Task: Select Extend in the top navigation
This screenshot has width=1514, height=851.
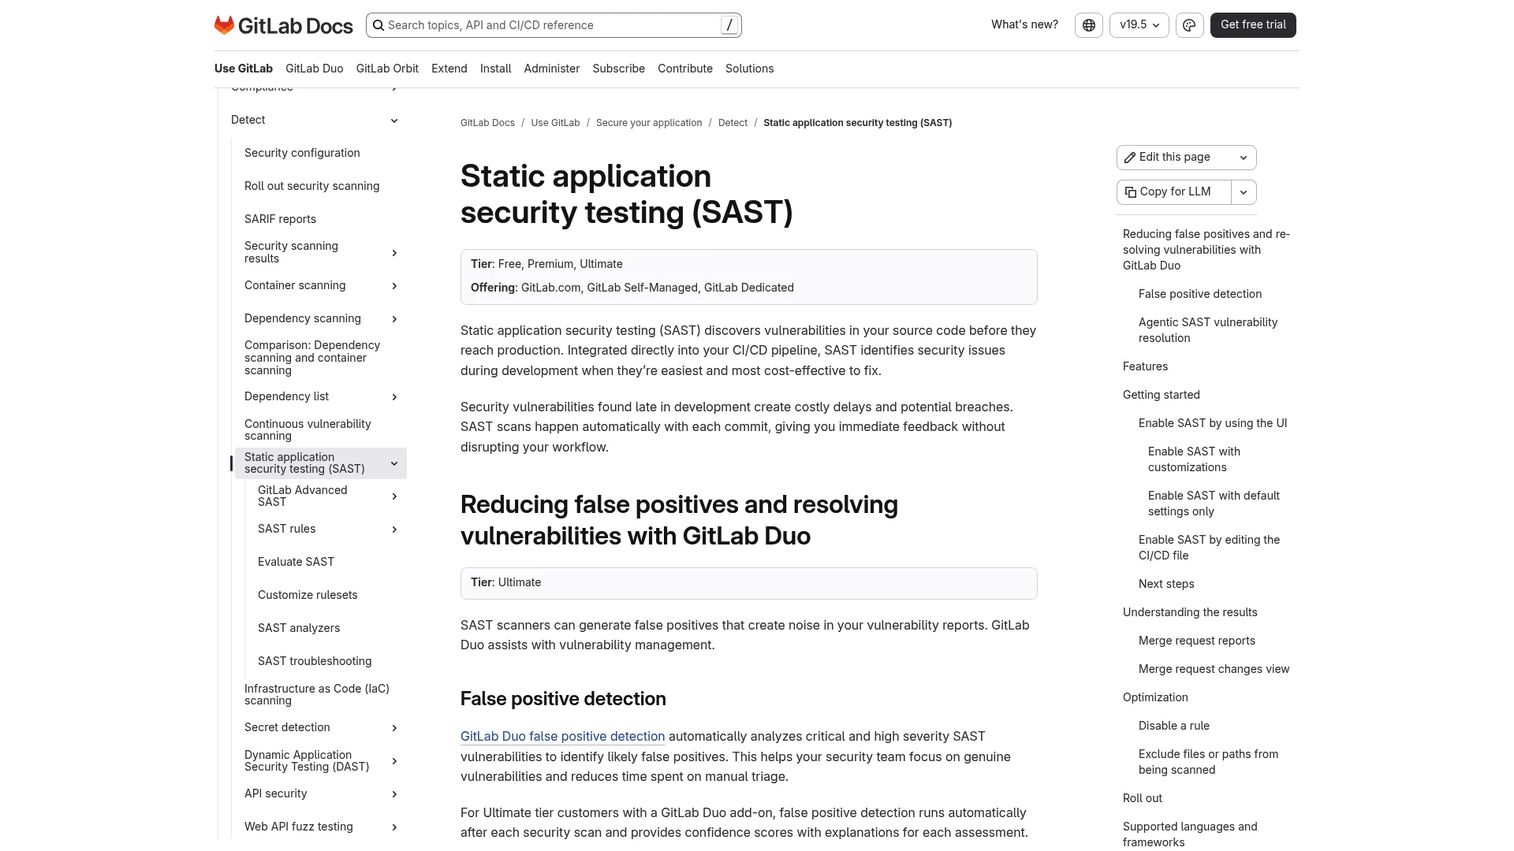Action: (x=449, y=69)
